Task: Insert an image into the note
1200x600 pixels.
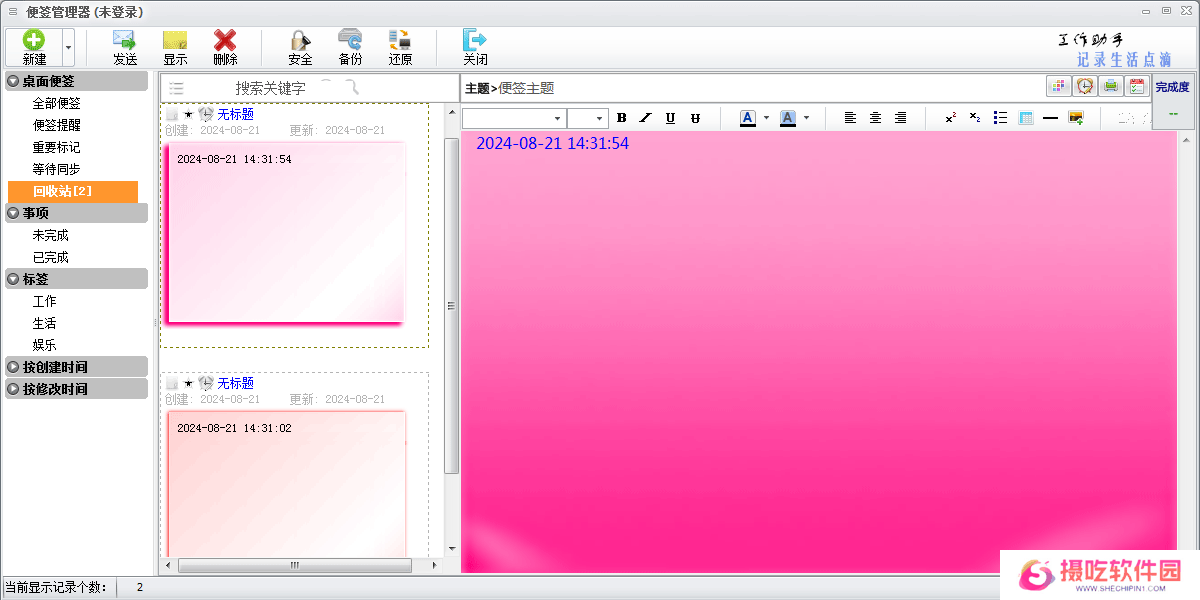Action: coord(1076,118)
